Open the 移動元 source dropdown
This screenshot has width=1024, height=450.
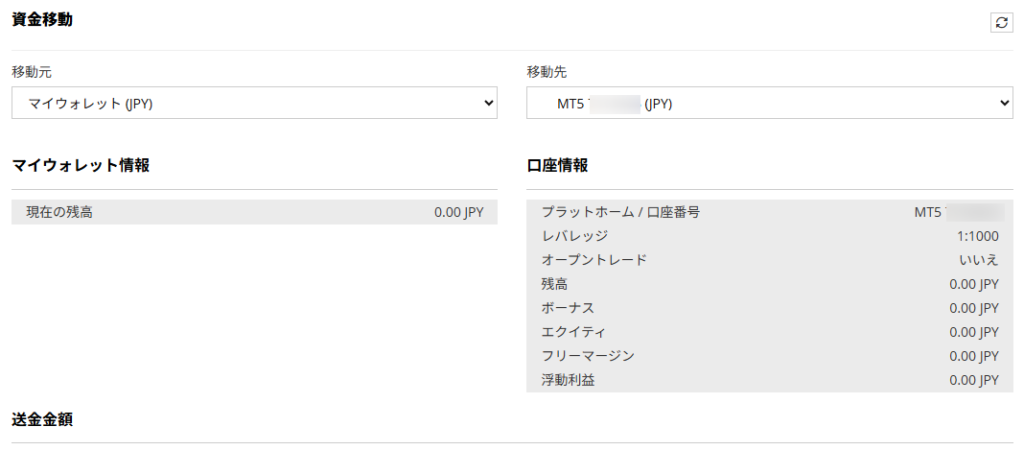(x=254, y=102)
